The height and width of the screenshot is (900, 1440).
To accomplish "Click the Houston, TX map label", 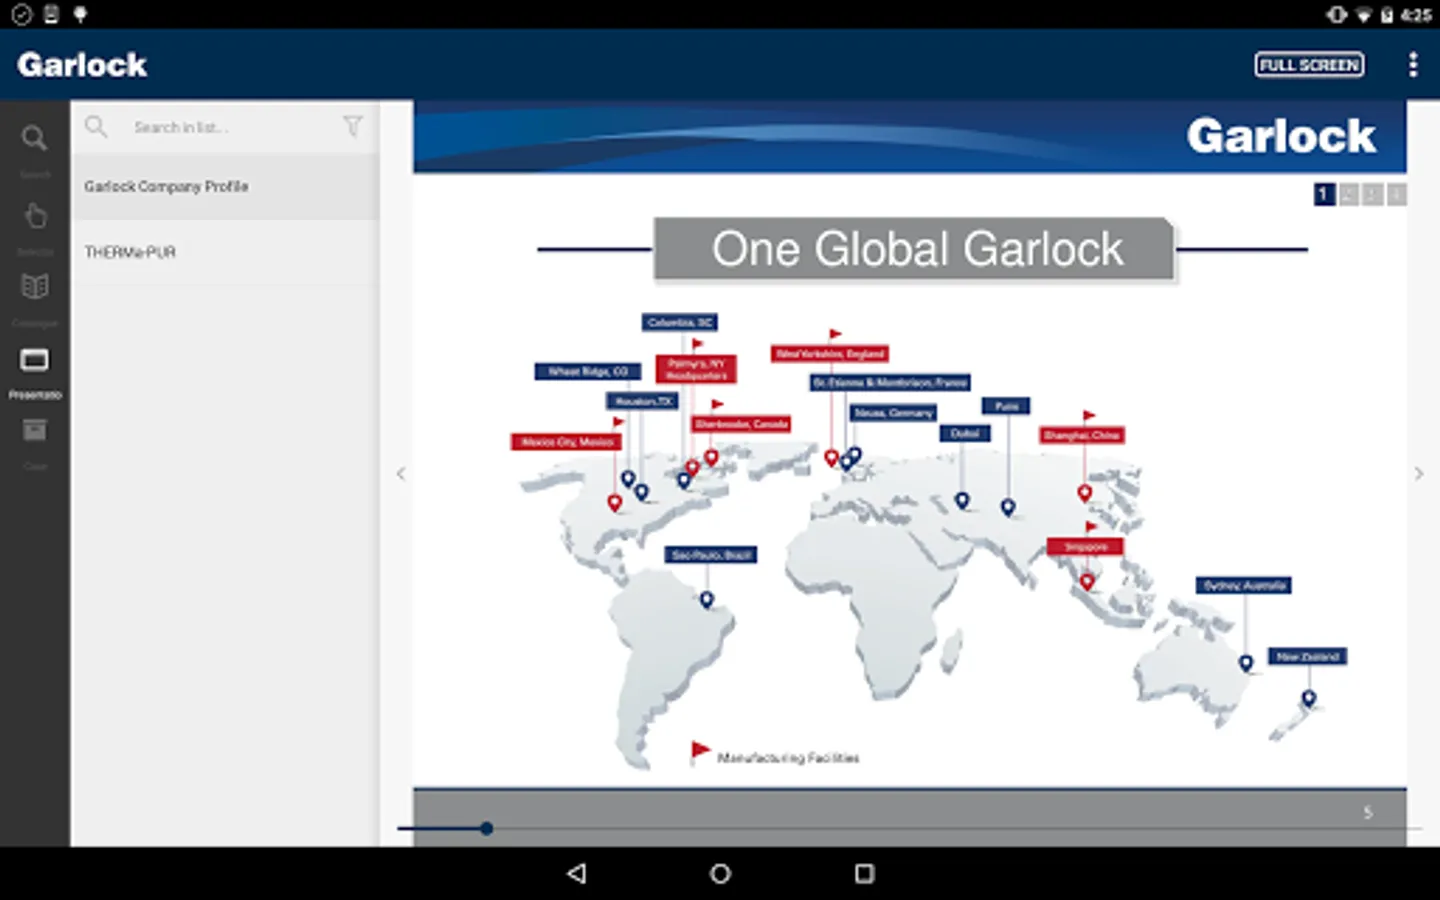I will (643, 401).
